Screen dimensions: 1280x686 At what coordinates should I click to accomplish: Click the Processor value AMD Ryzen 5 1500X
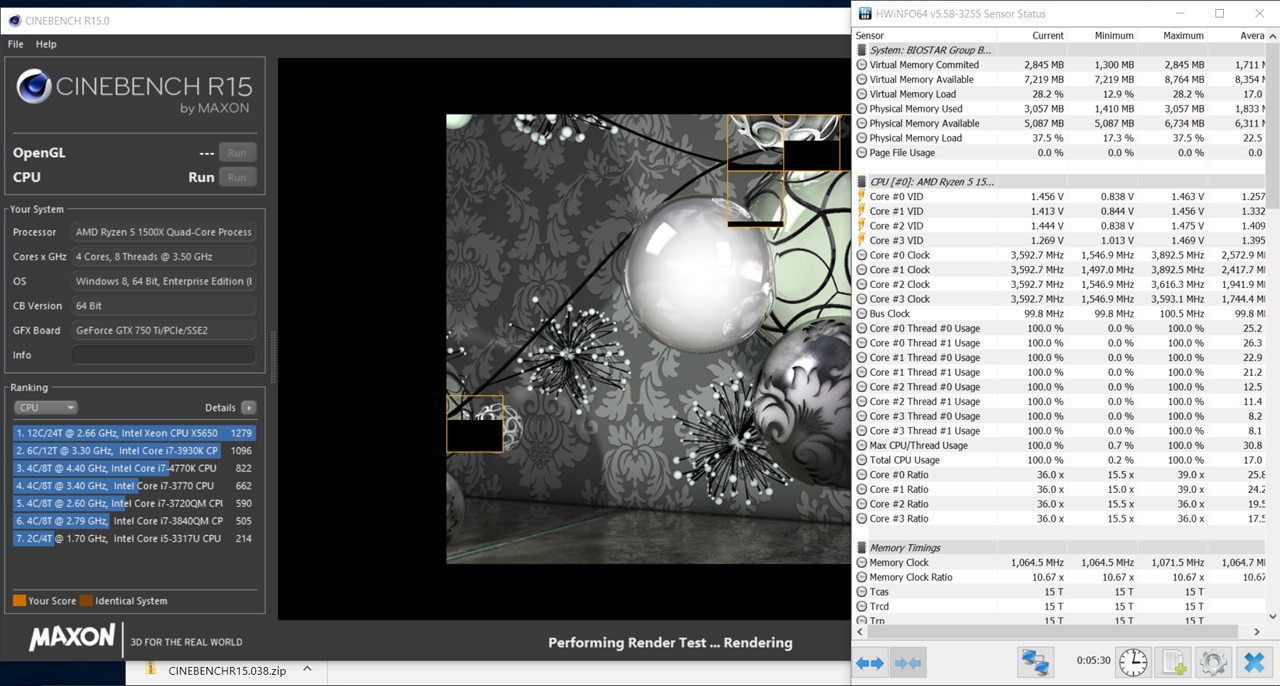164,232
